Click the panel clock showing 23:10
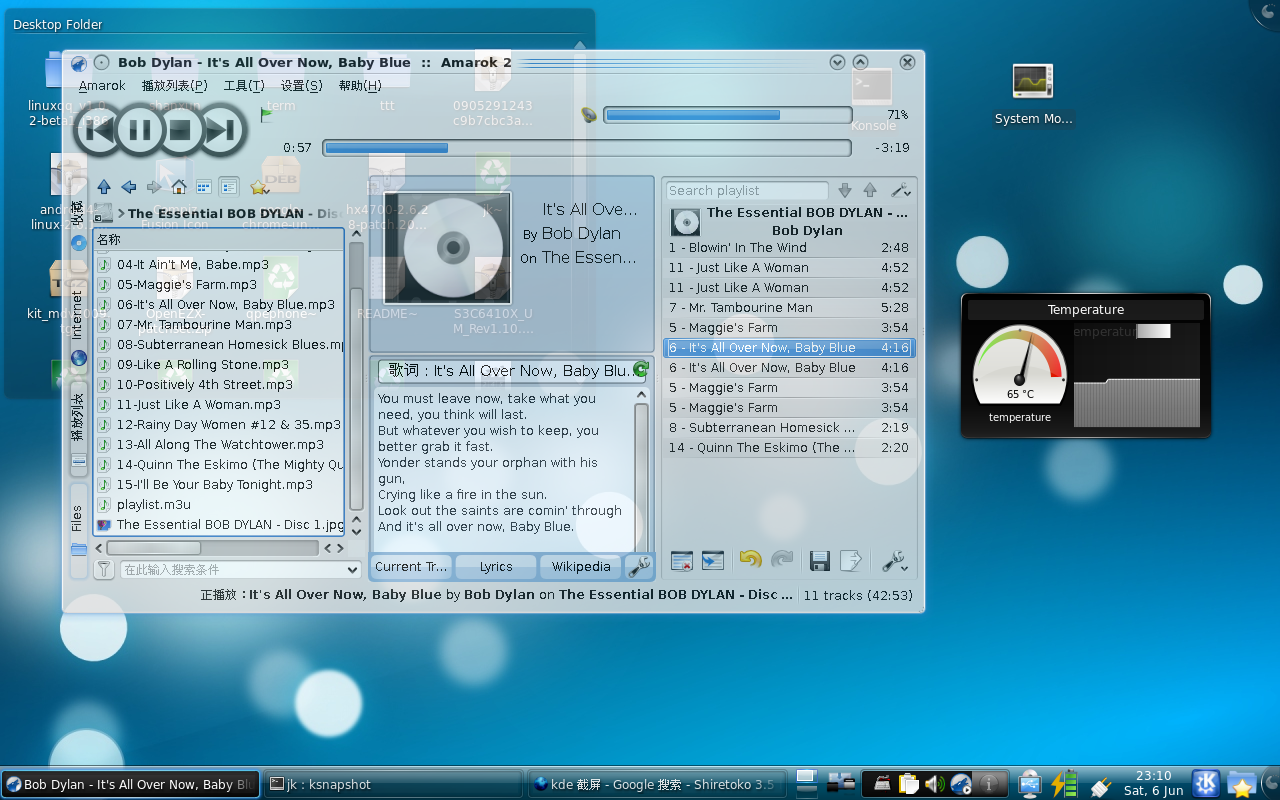This screenshot has width=1280, height=800. point(1153,783)
